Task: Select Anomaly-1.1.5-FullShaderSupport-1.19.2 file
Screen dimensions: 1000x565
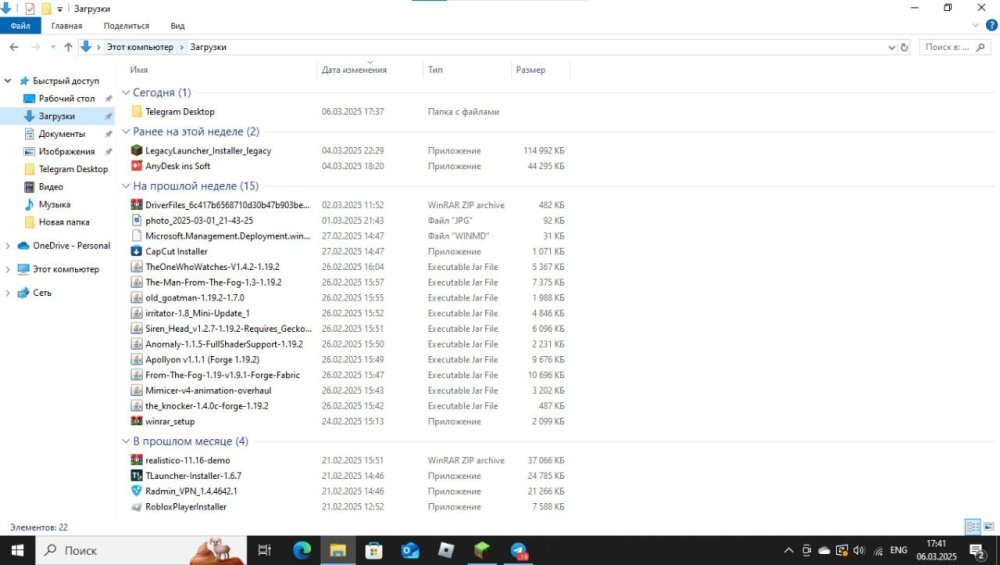Action: tap(224, 344)
